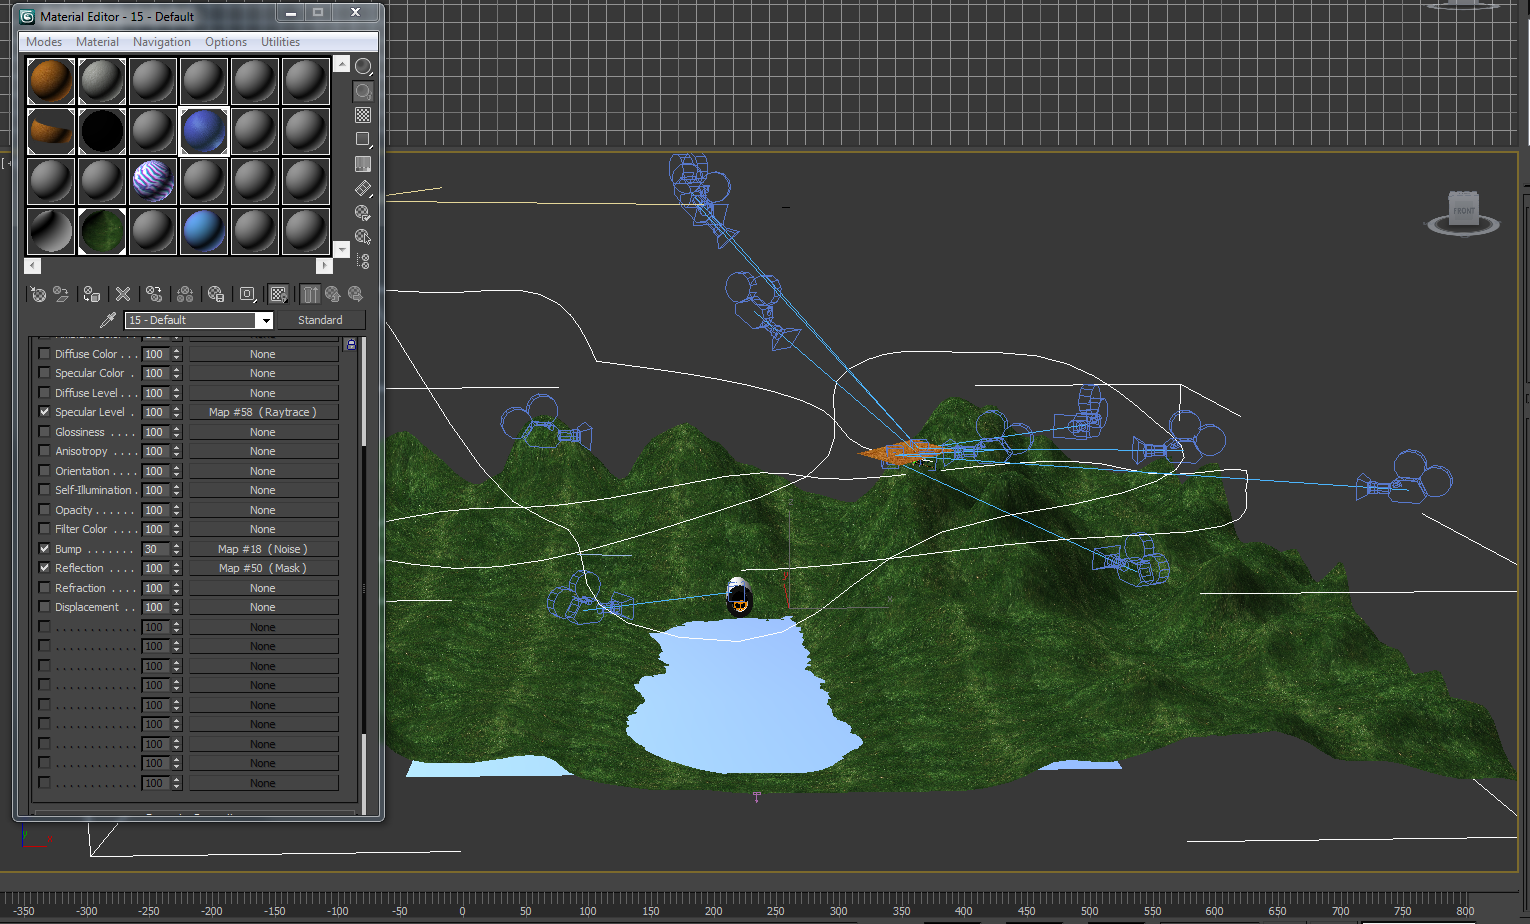This screenshot has height=924, width=1530.
Task: Open Material/Map Navigator icon
Action: point(363,261)
